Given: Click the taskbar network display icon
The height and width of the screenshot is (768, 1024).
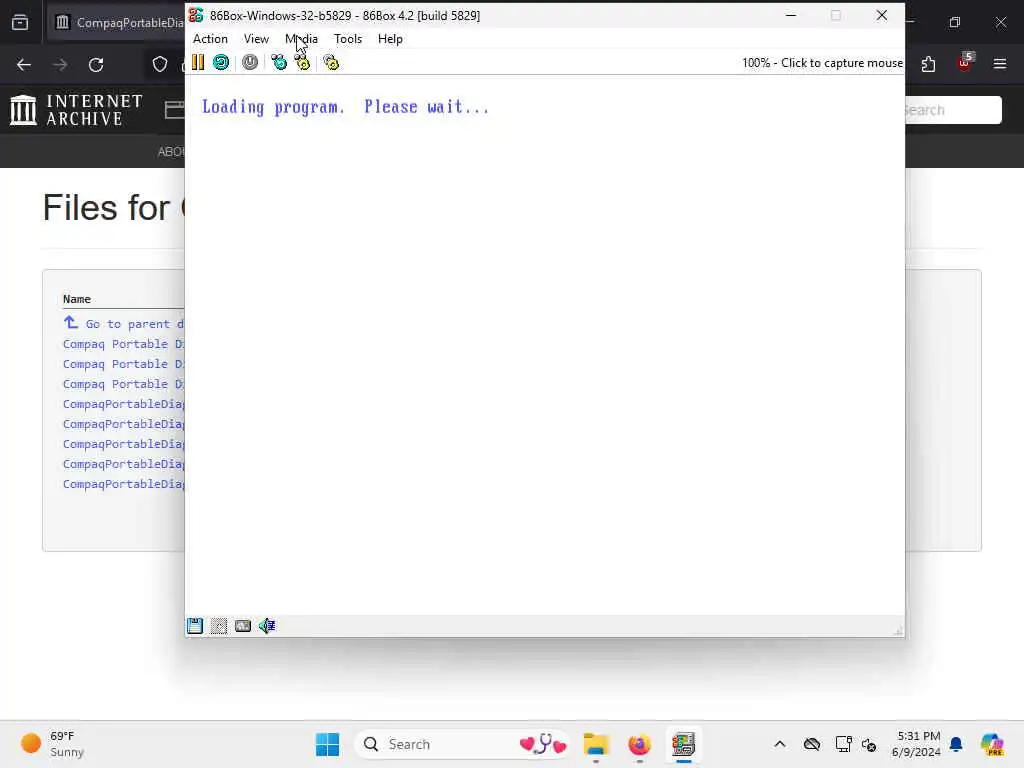Looking at the screenshot, I should 843,744.
